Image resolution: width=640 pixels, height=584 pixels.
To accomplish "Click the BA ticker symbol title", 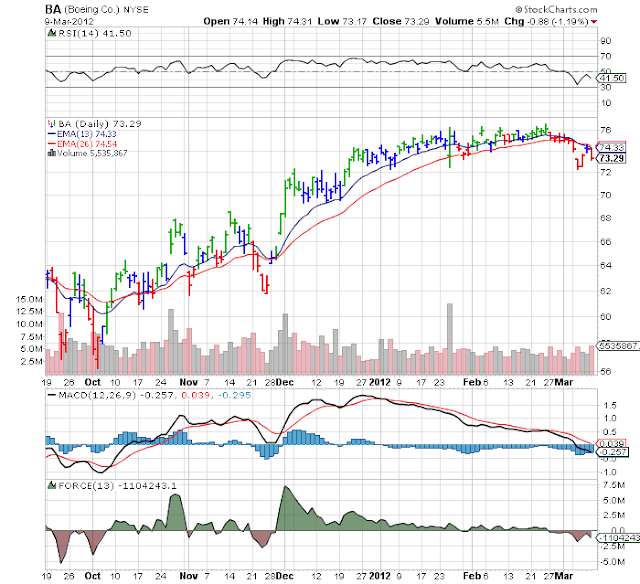I will [53, 9].
